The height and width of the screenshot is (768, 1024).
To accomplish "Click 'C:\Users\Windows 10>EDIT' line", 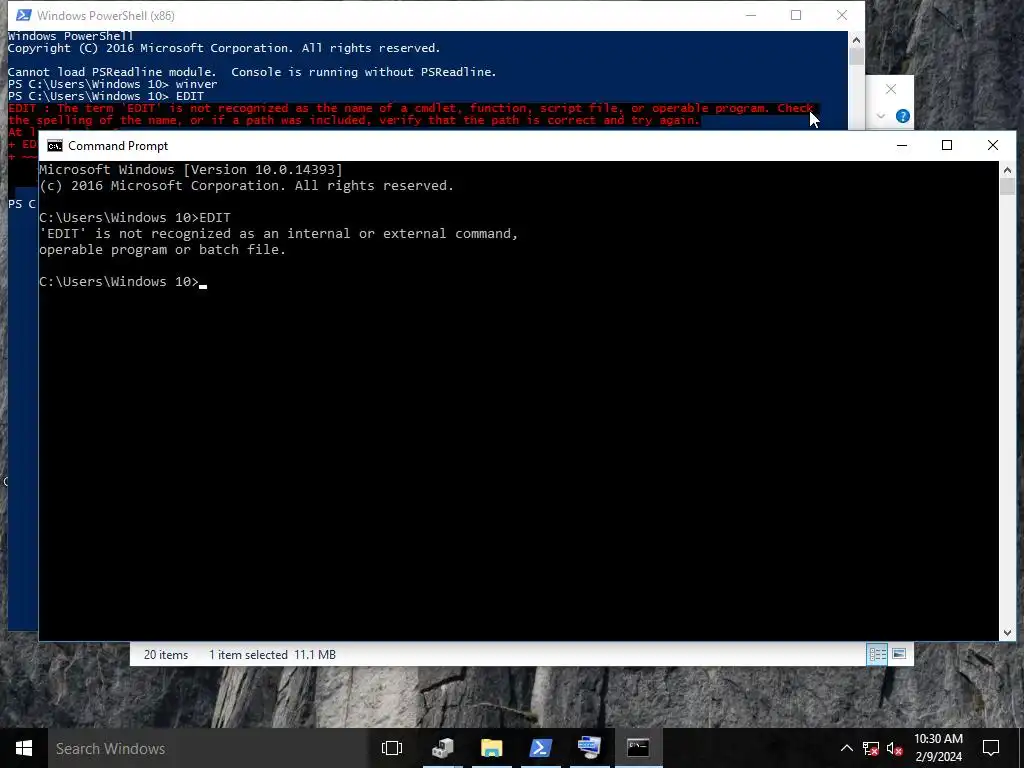I will (x=135, y=217).
